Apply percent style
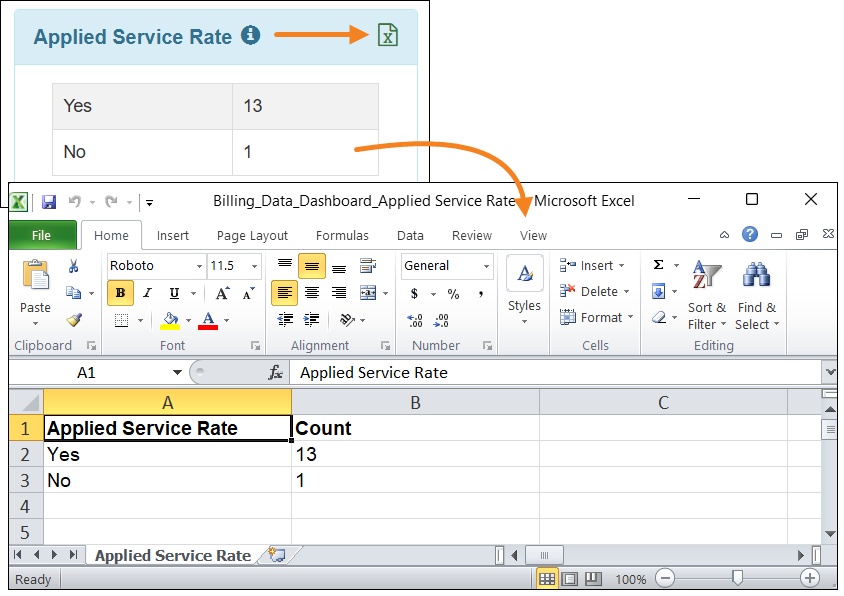Image resolution: width=844 pixels, height=596 pixels. [453, 293]
